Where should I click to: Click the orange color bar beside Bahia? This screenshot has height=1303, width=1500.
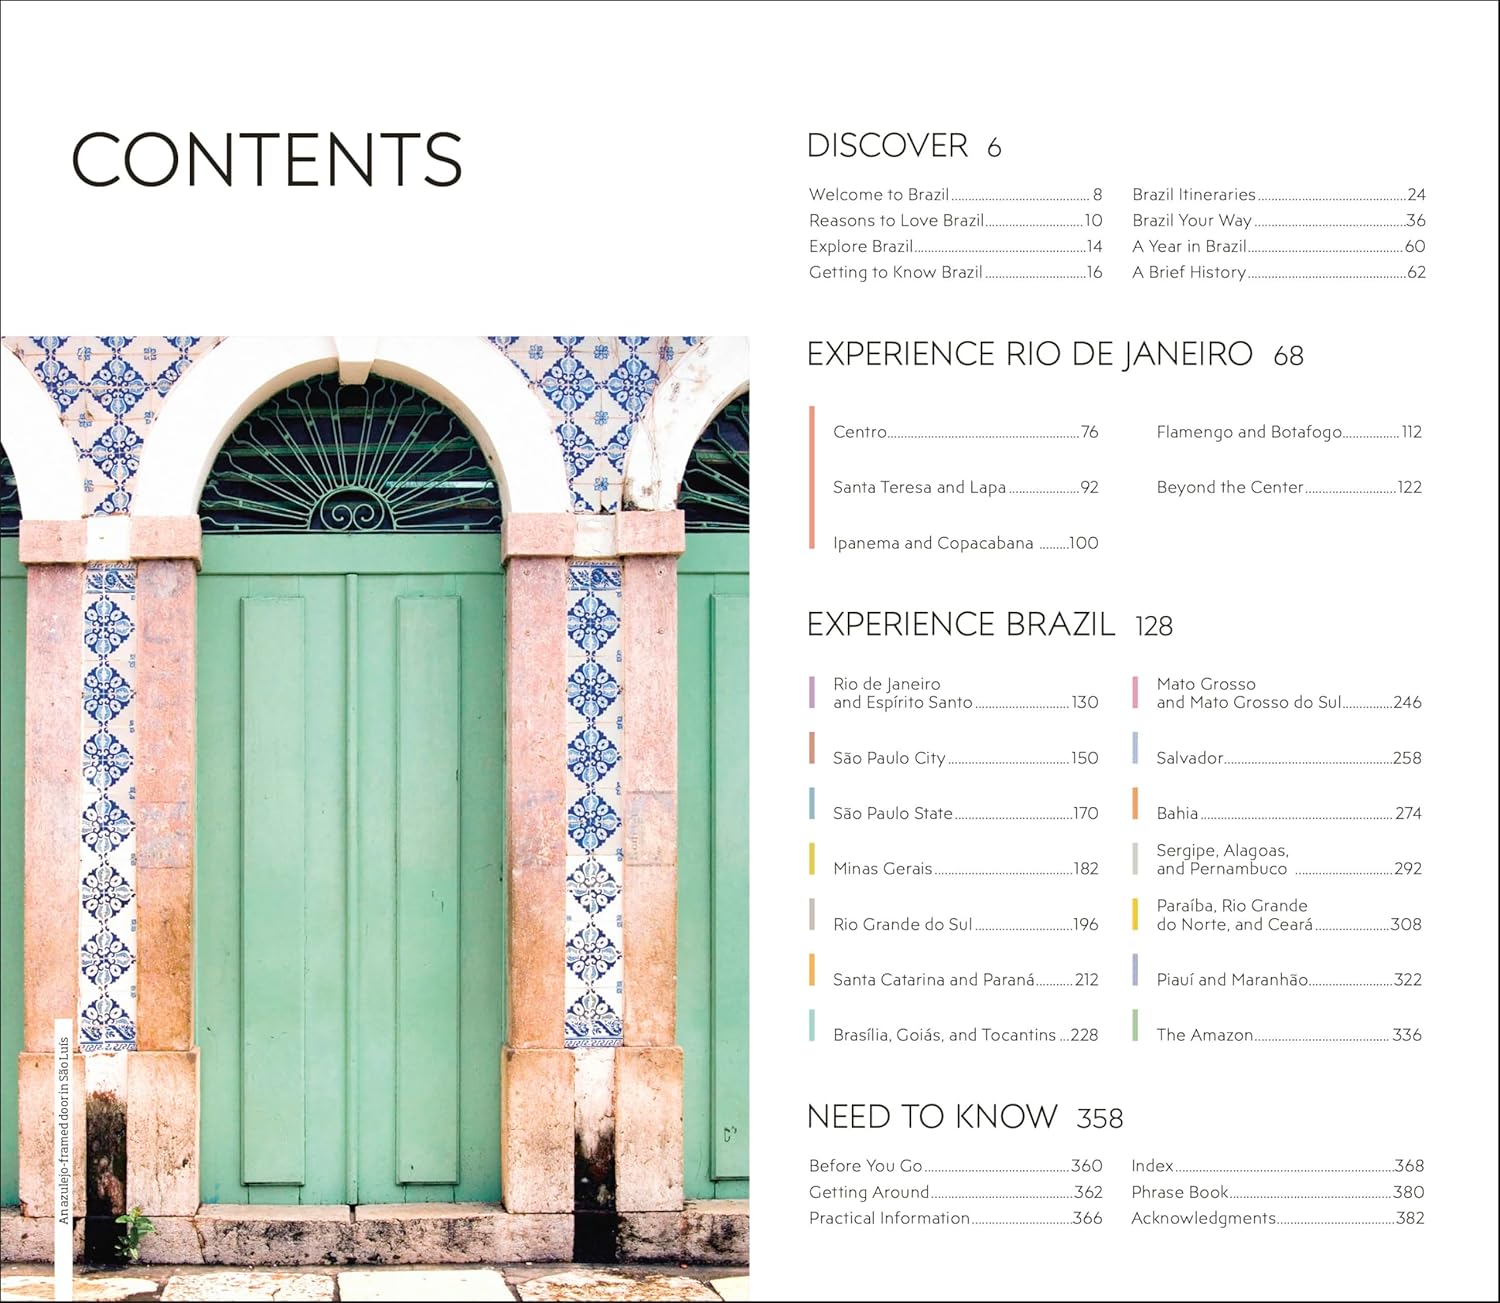[1135, 804]
